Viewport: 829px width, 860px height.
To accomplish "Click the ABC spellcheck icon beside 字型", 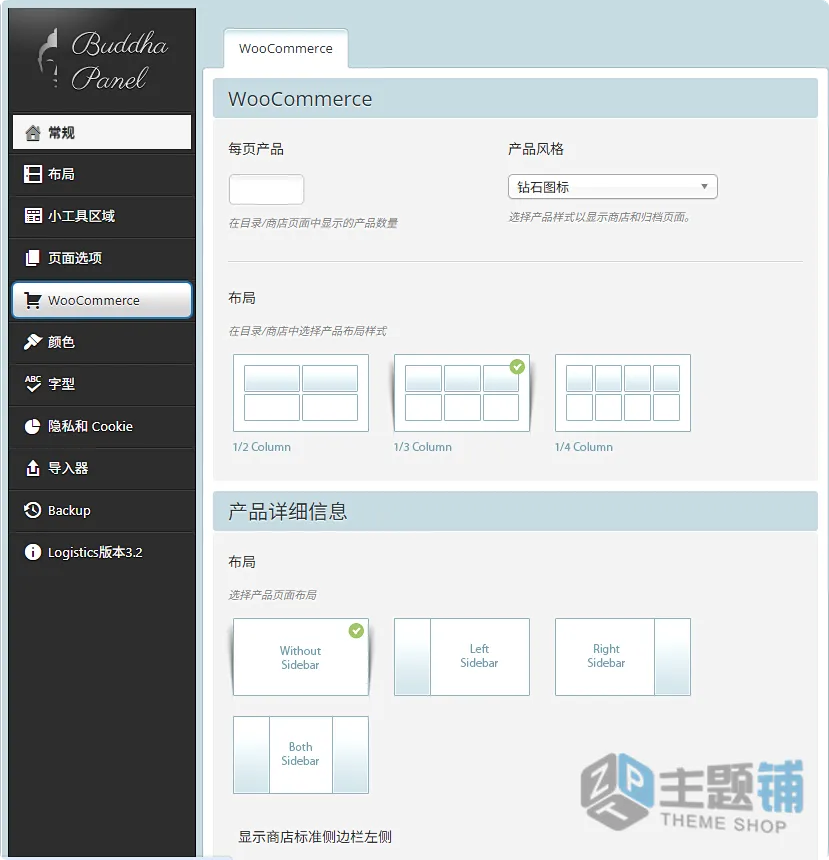I will click(33, 384).
